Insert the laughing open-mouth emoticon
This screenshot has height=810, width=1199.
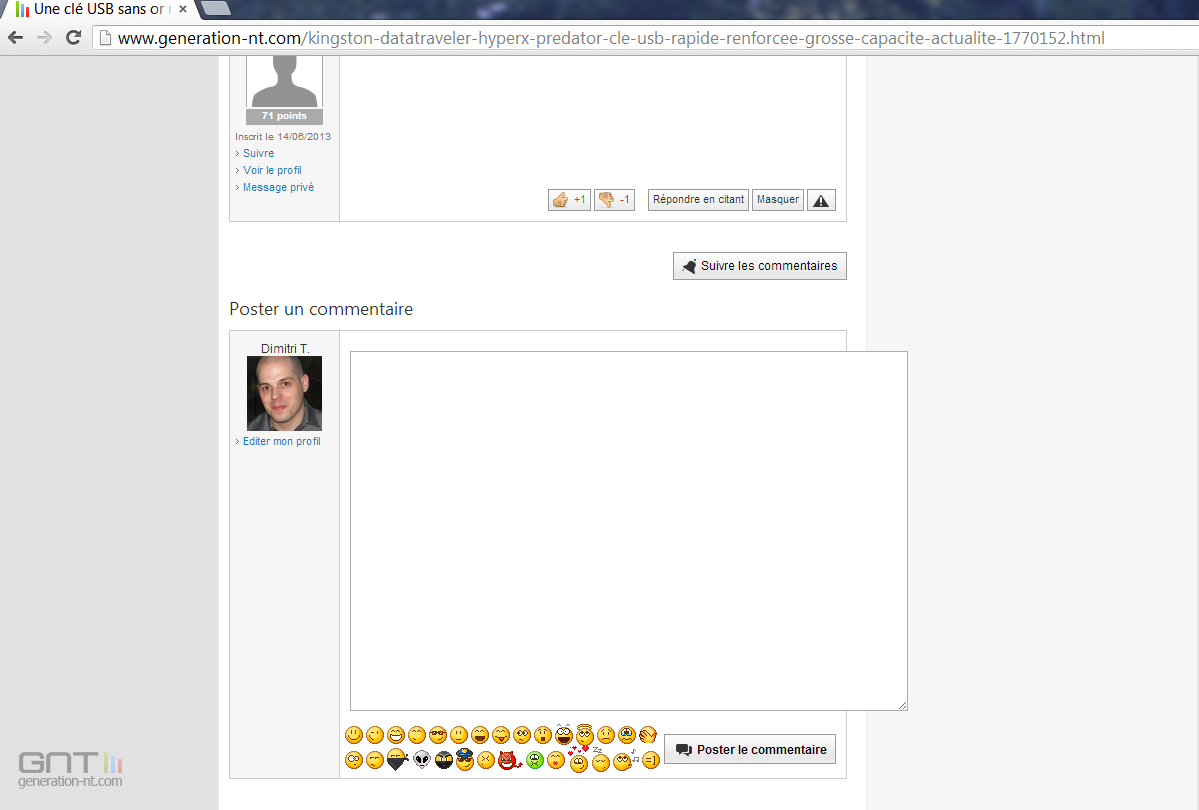click(x=480, y=735)
